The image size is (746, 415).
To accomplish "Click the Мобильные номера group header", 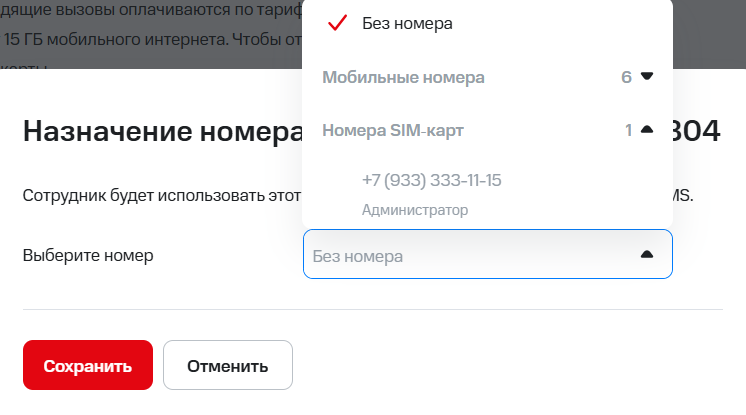I will pos(403,77).
